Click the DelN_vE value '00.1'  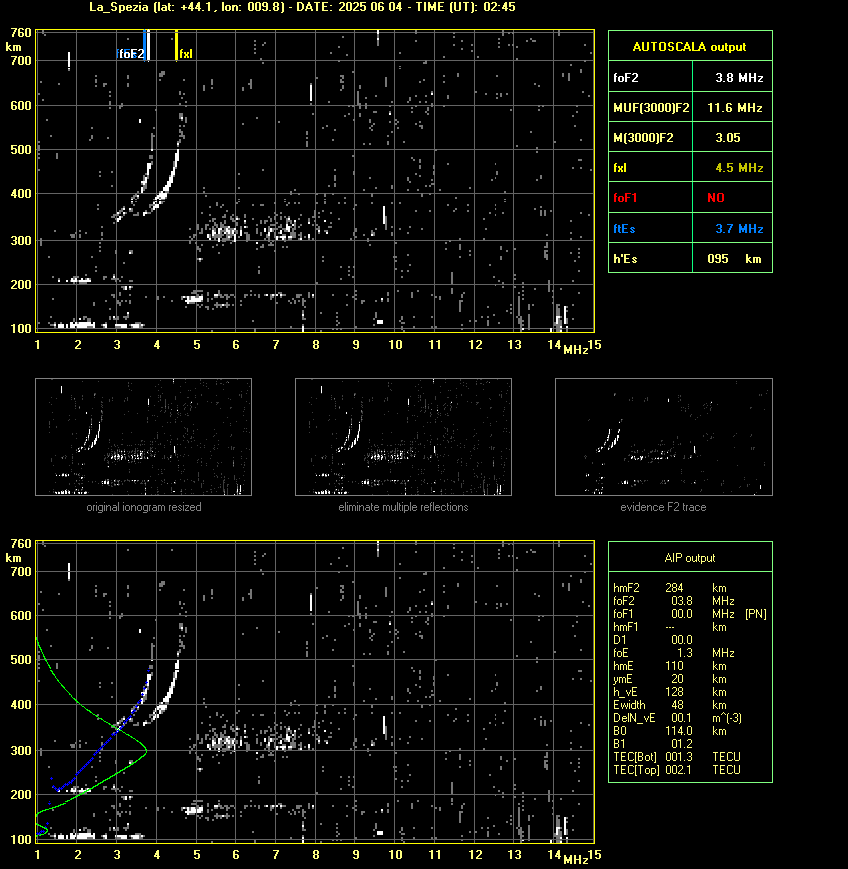682,718
